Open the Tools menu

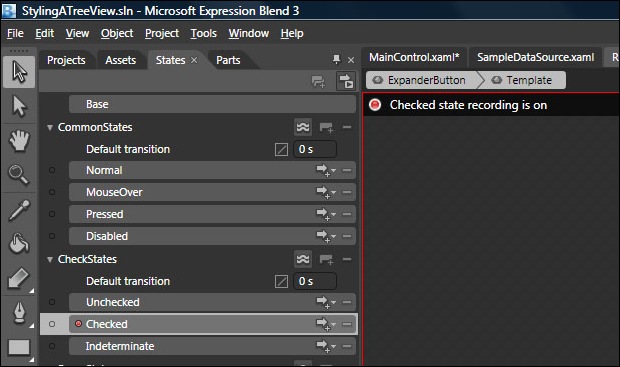tap(204, 33)
